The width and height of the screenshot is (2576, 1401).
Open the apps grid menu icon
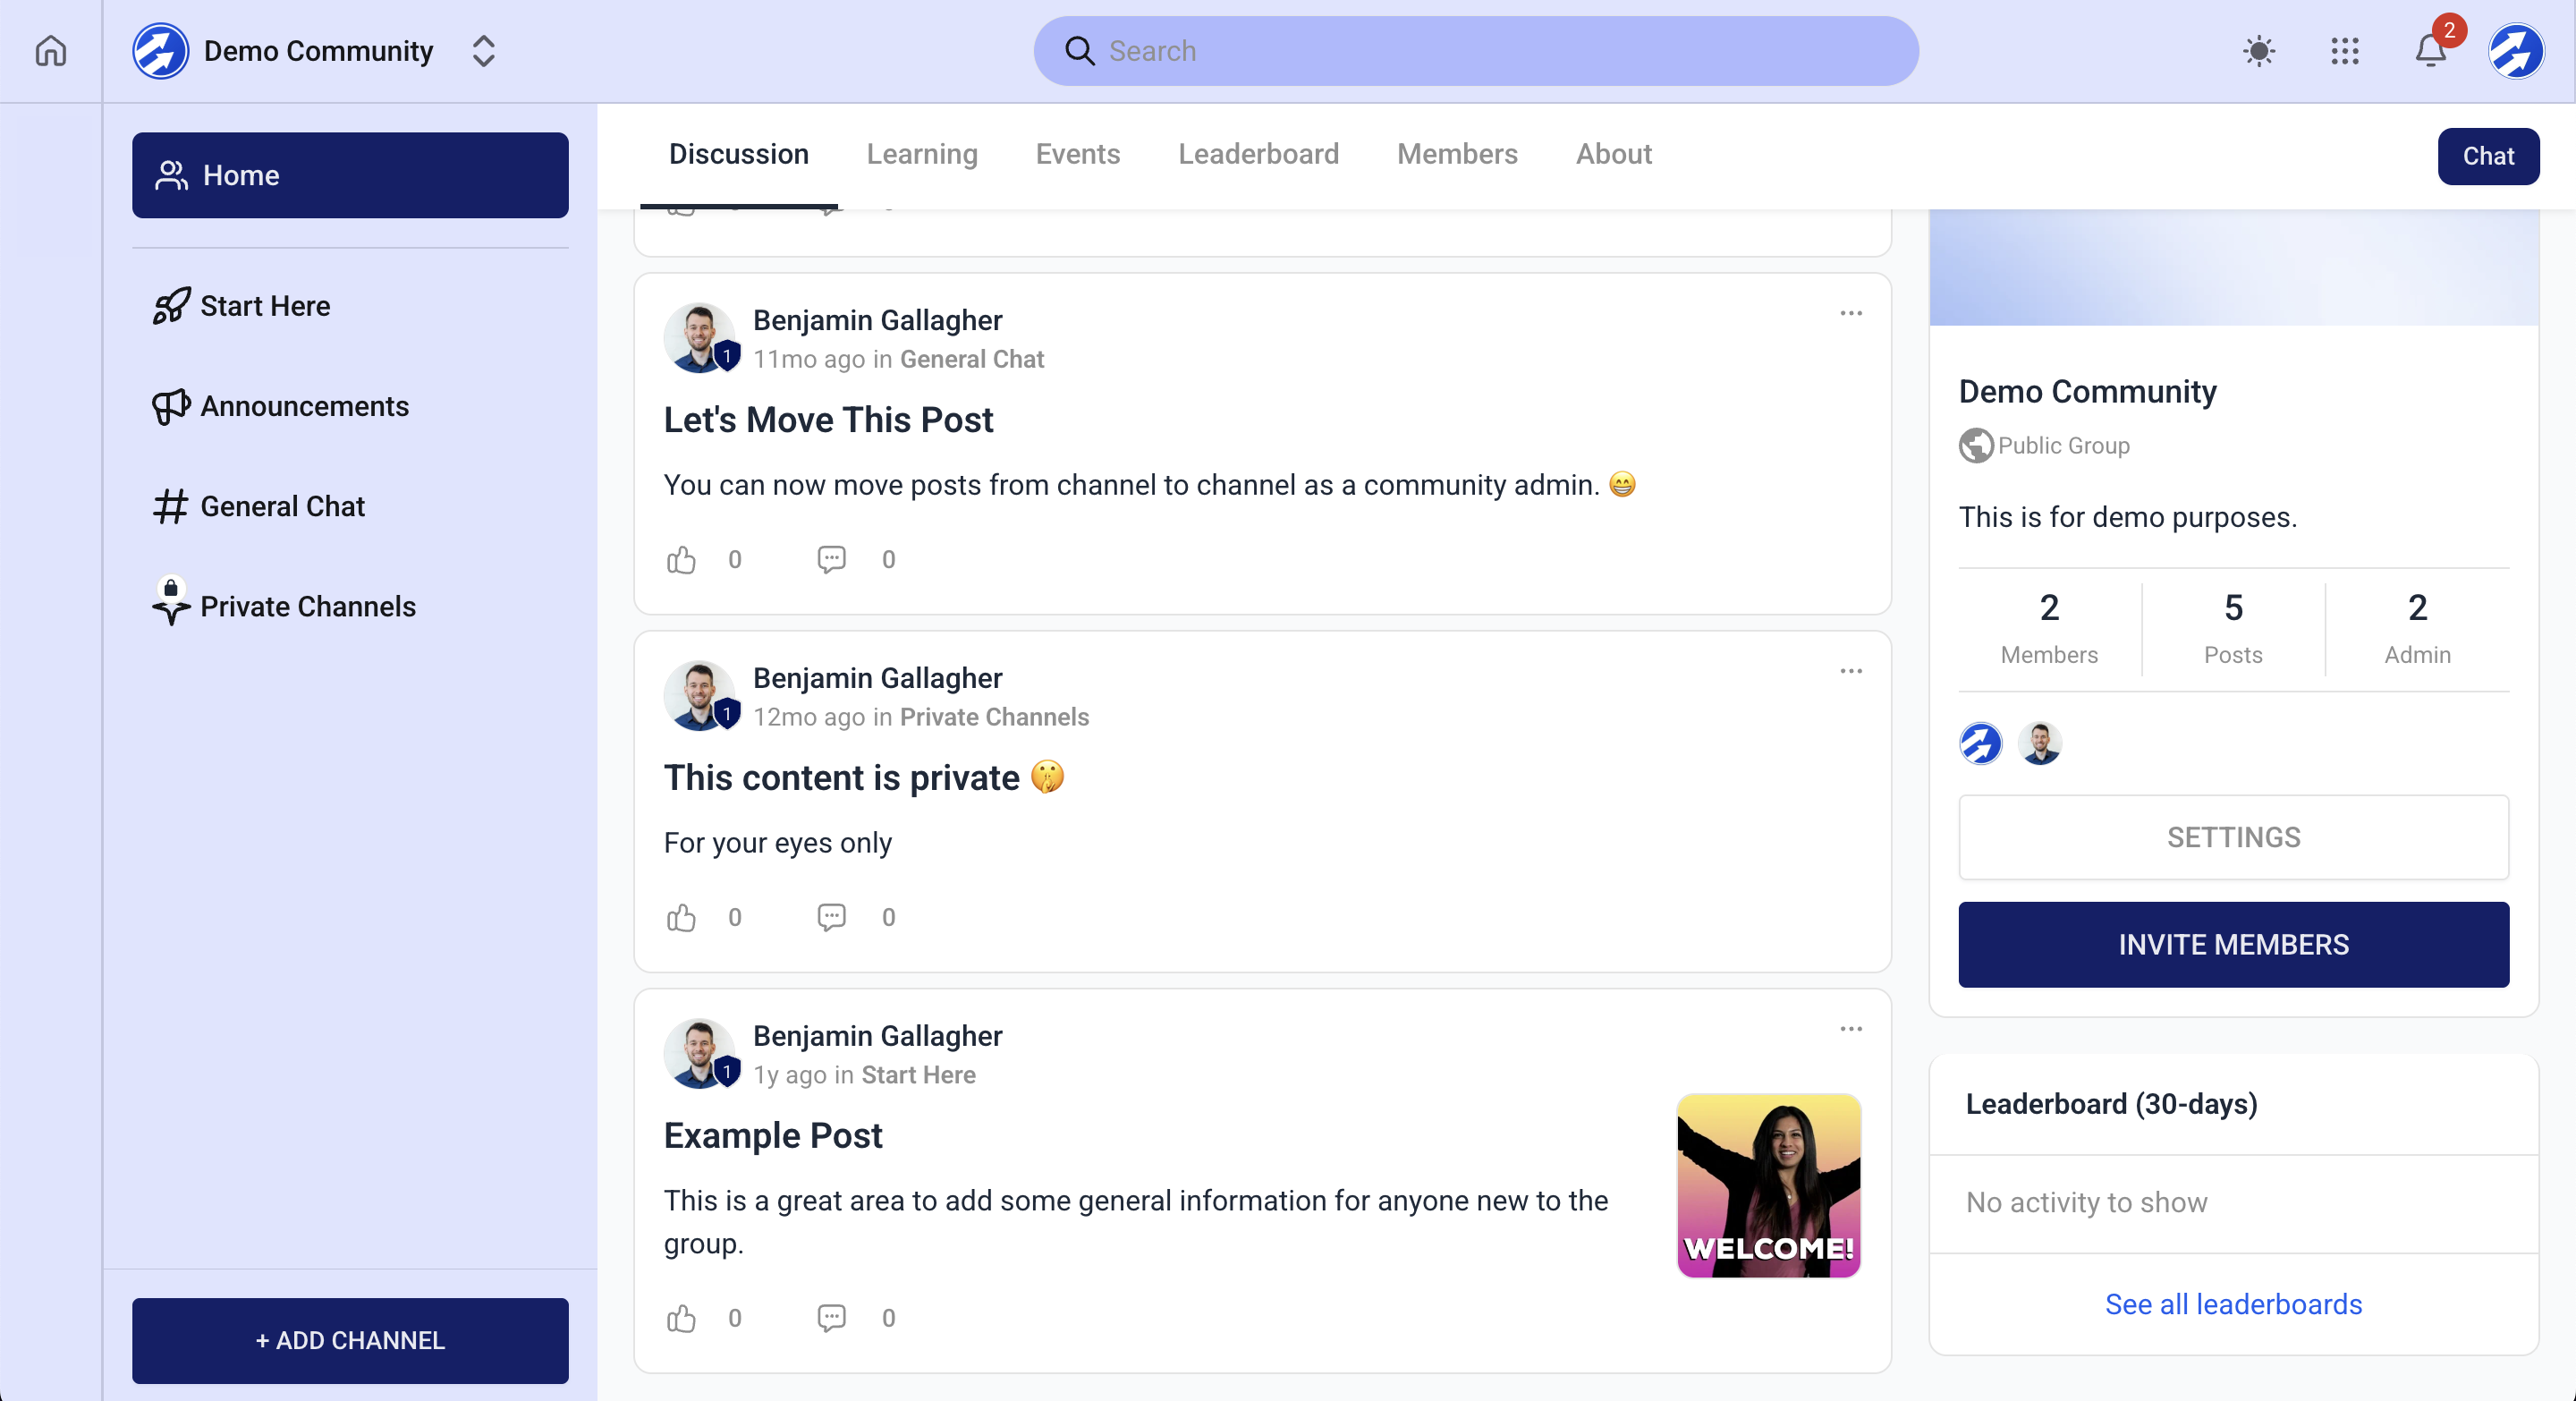[x=2344, y=51]
